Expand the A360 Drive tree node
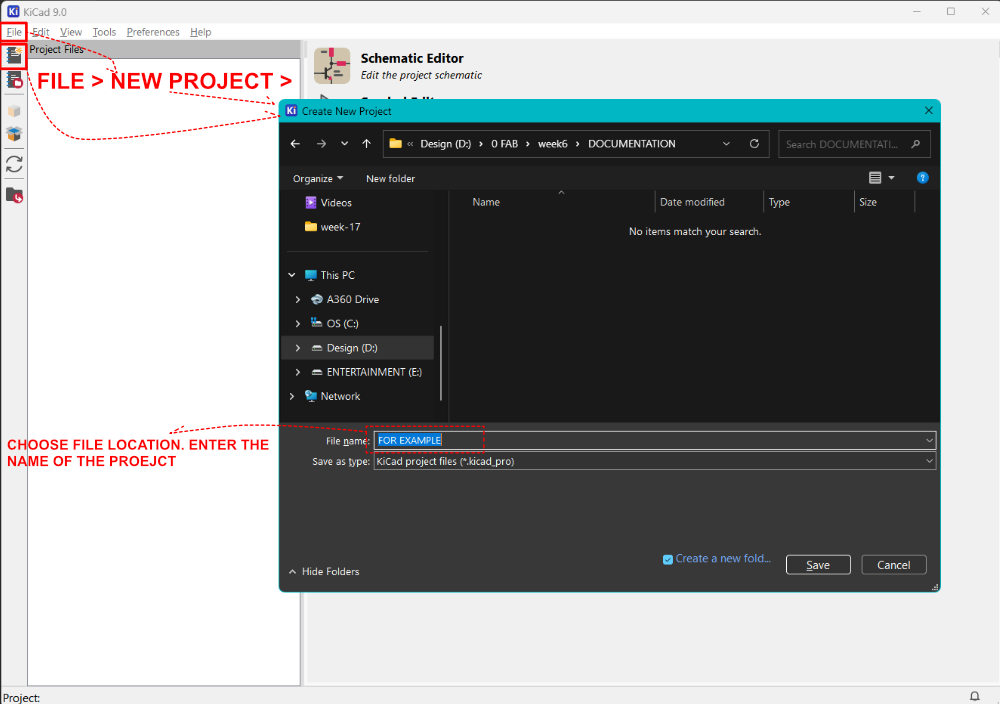1000x704 pixels. point(298,300)
